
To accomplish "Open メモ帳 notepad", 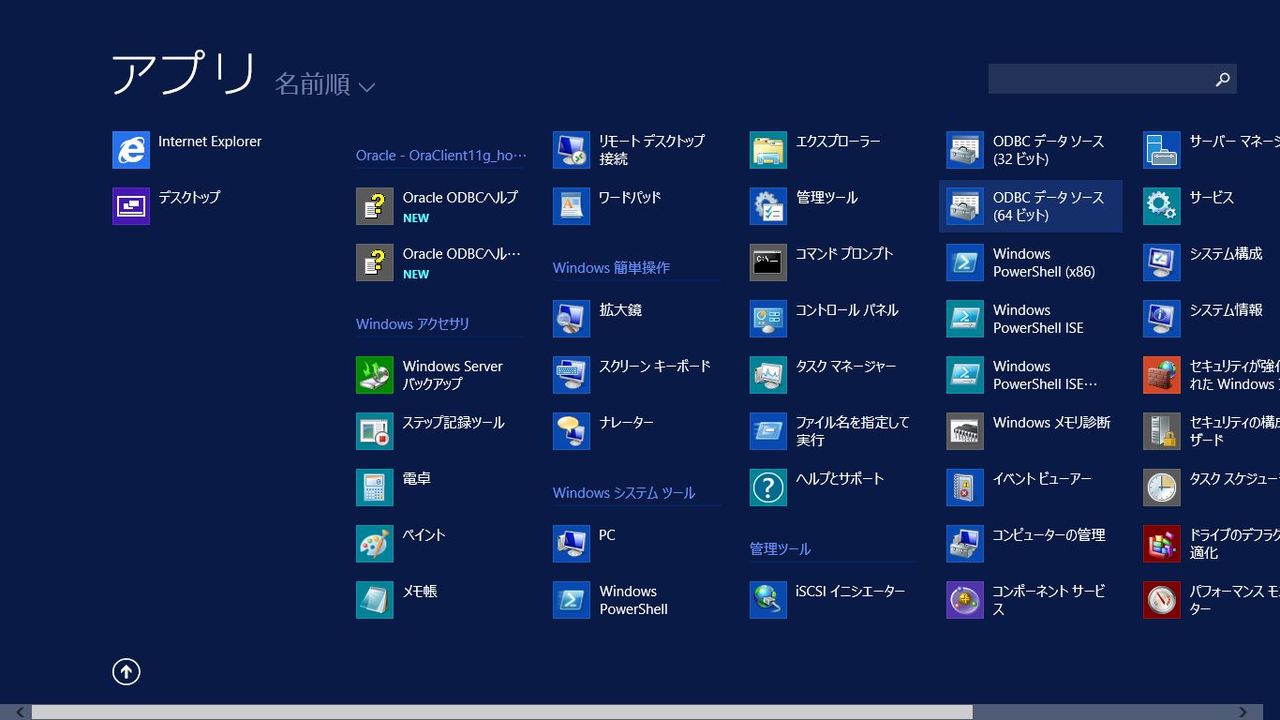I will pos(397,600).
